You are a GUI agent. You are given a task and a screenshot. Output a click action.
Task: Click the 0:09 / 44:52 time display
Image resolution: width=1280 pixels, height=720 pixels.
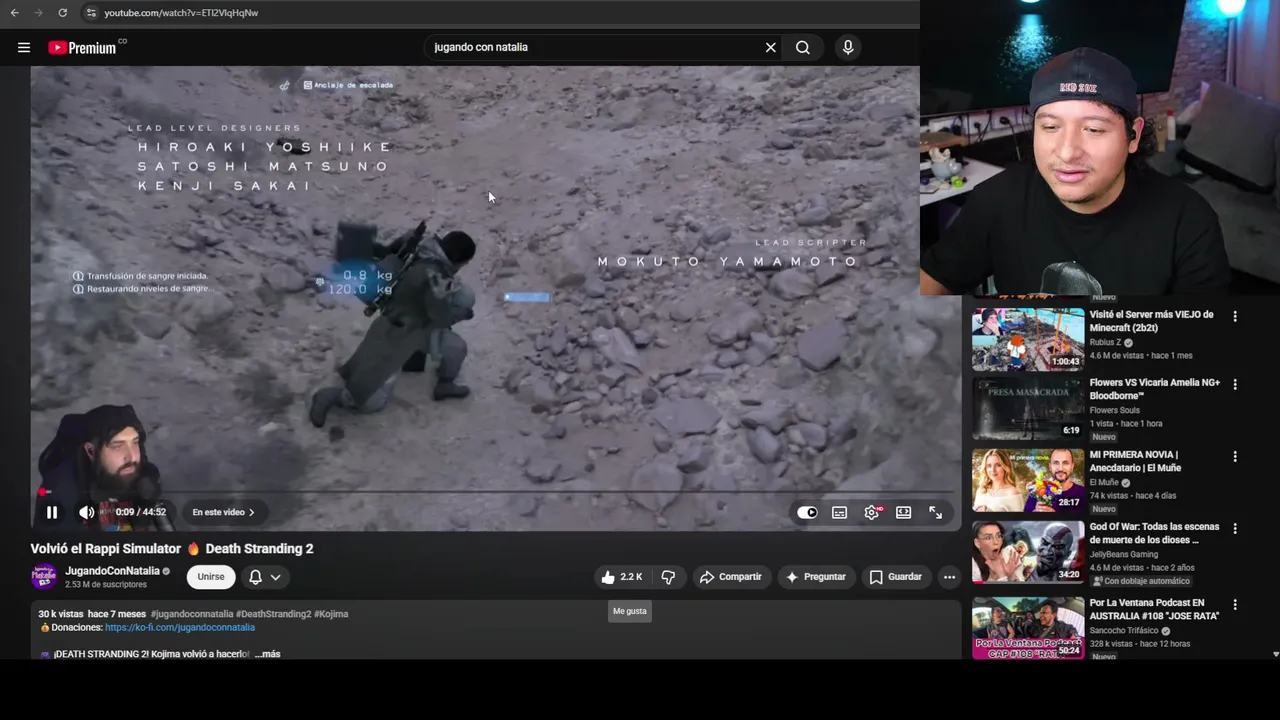tap(140, 512)
